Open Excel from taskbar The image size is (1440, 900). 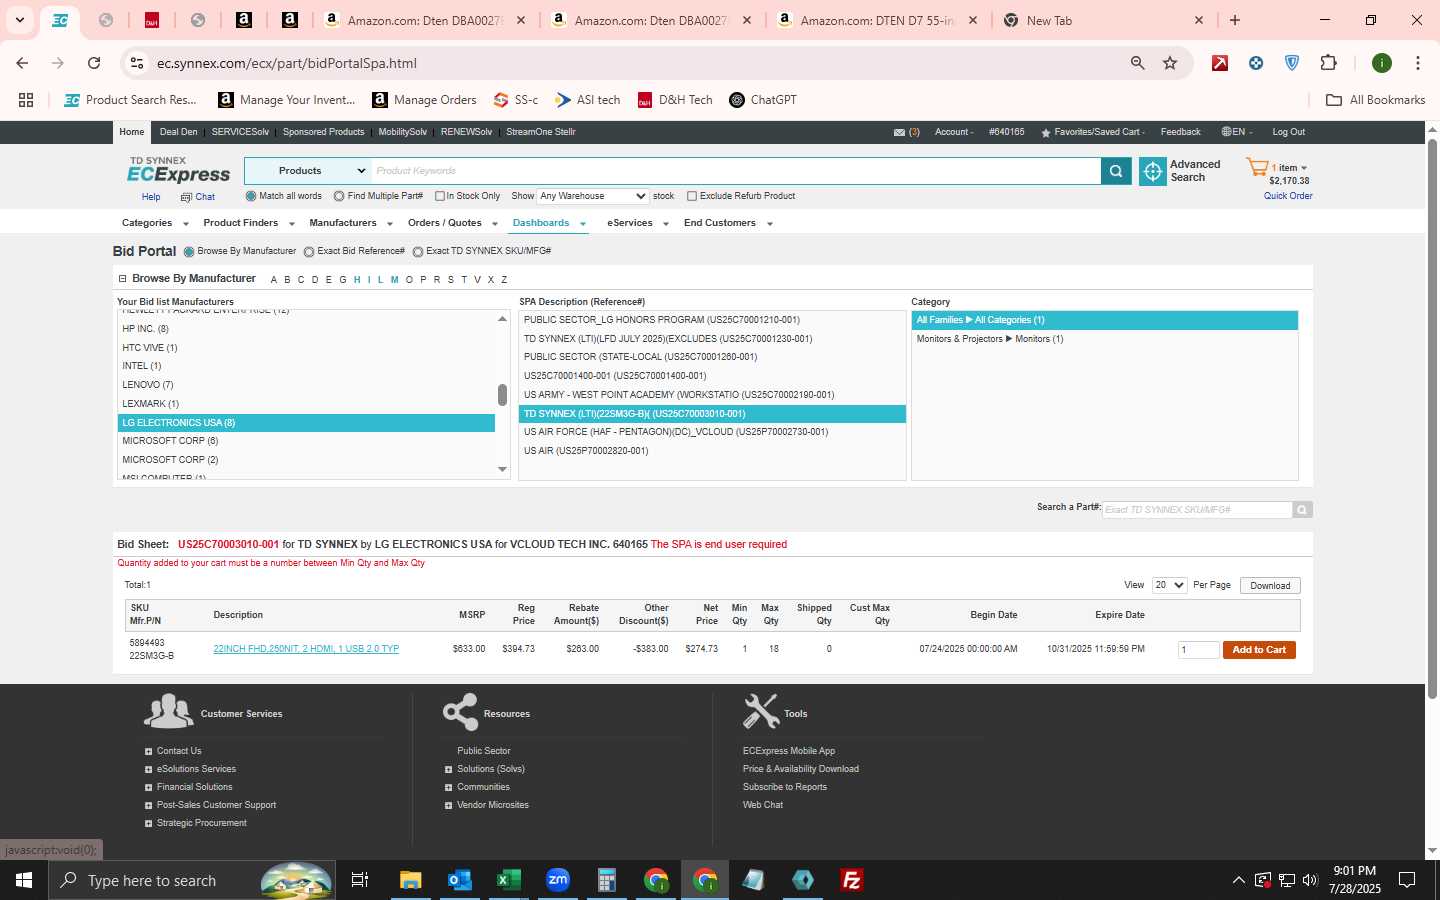tap(508, 880)
